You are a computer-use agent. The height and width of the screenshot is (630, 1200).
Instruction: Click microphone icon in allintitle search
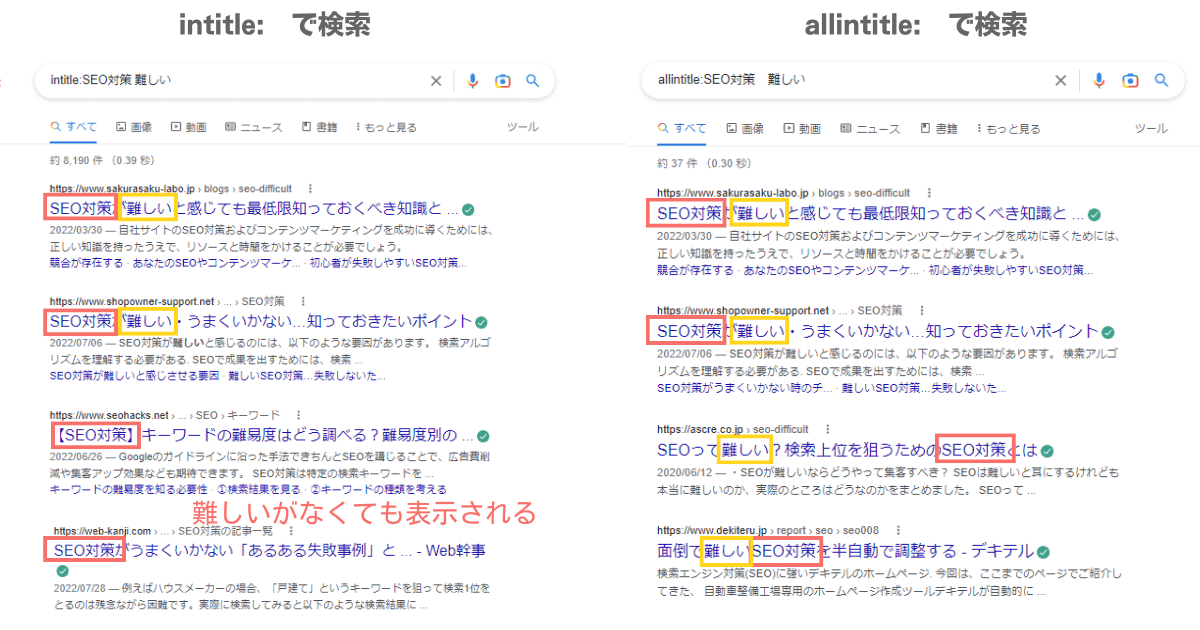coord(1099,81)
